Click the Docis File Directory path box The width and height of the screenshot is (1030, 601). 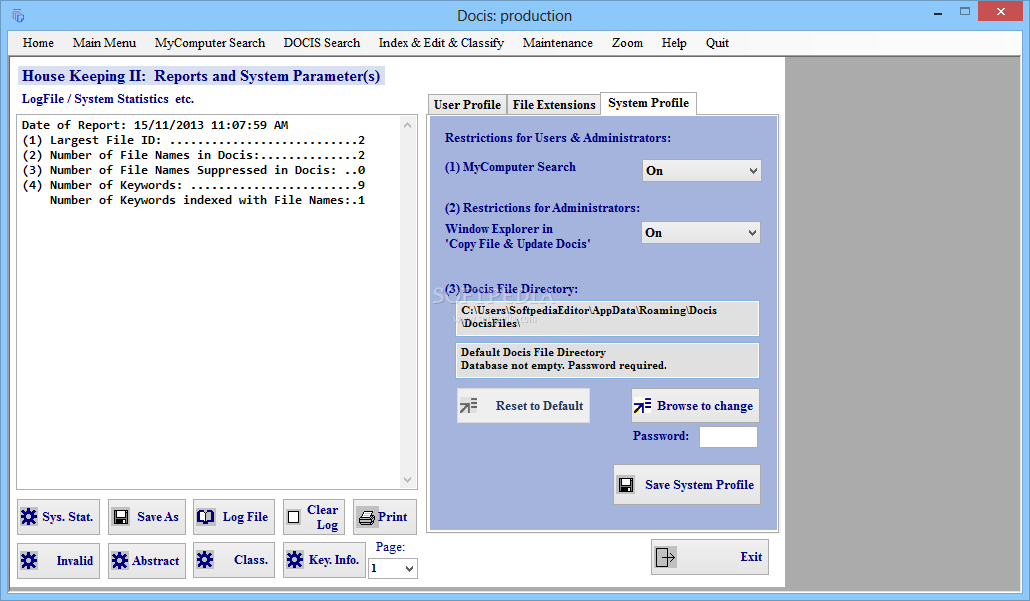point(607,318)
